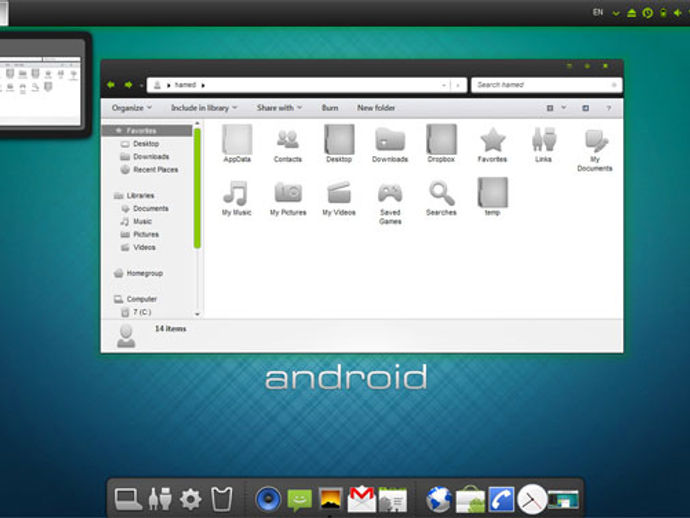Viewport: 690px width, 518px height.
Task: Launch the blue speaker music app
Action: [x=268, y=500]
